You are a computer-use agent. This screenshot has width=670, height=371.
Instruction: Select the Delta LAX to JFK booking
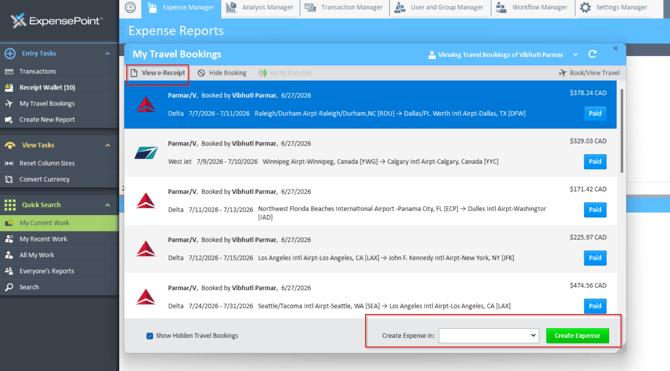point(370,249)
